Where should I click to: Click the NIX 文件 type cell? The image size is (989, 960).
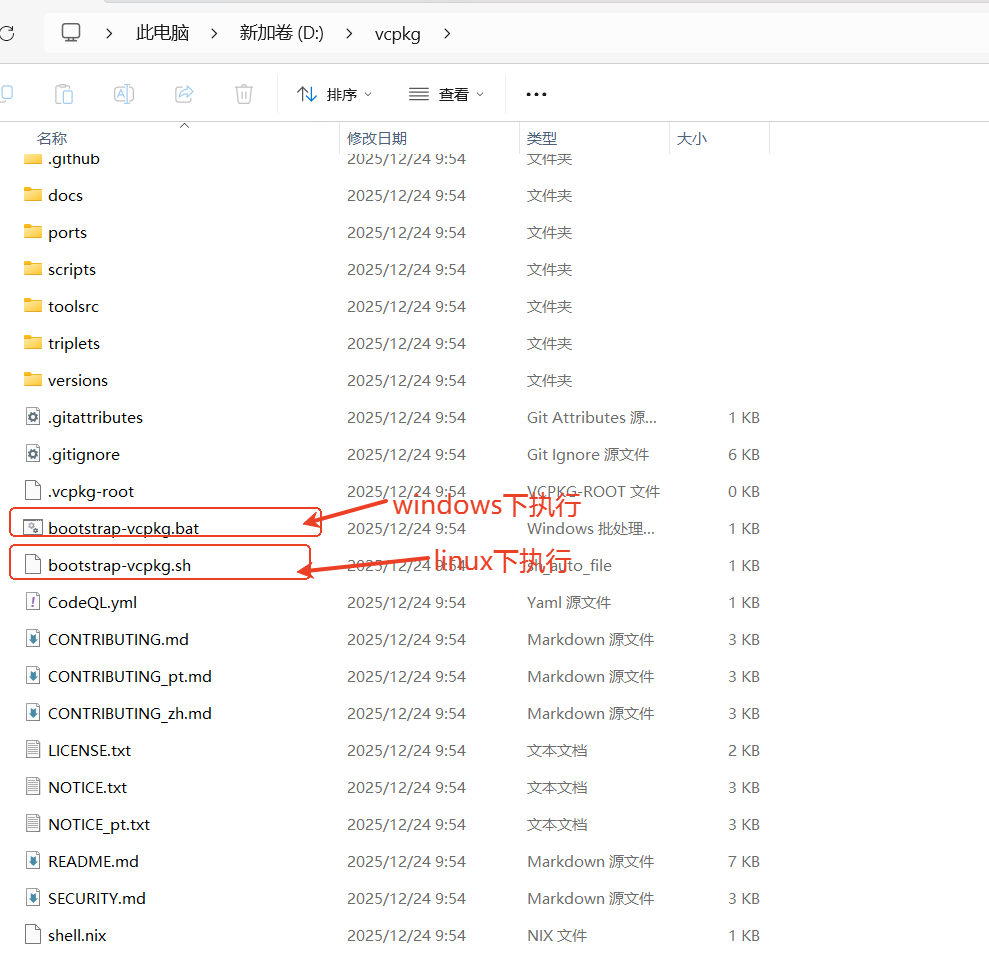(x=557, y=935)
